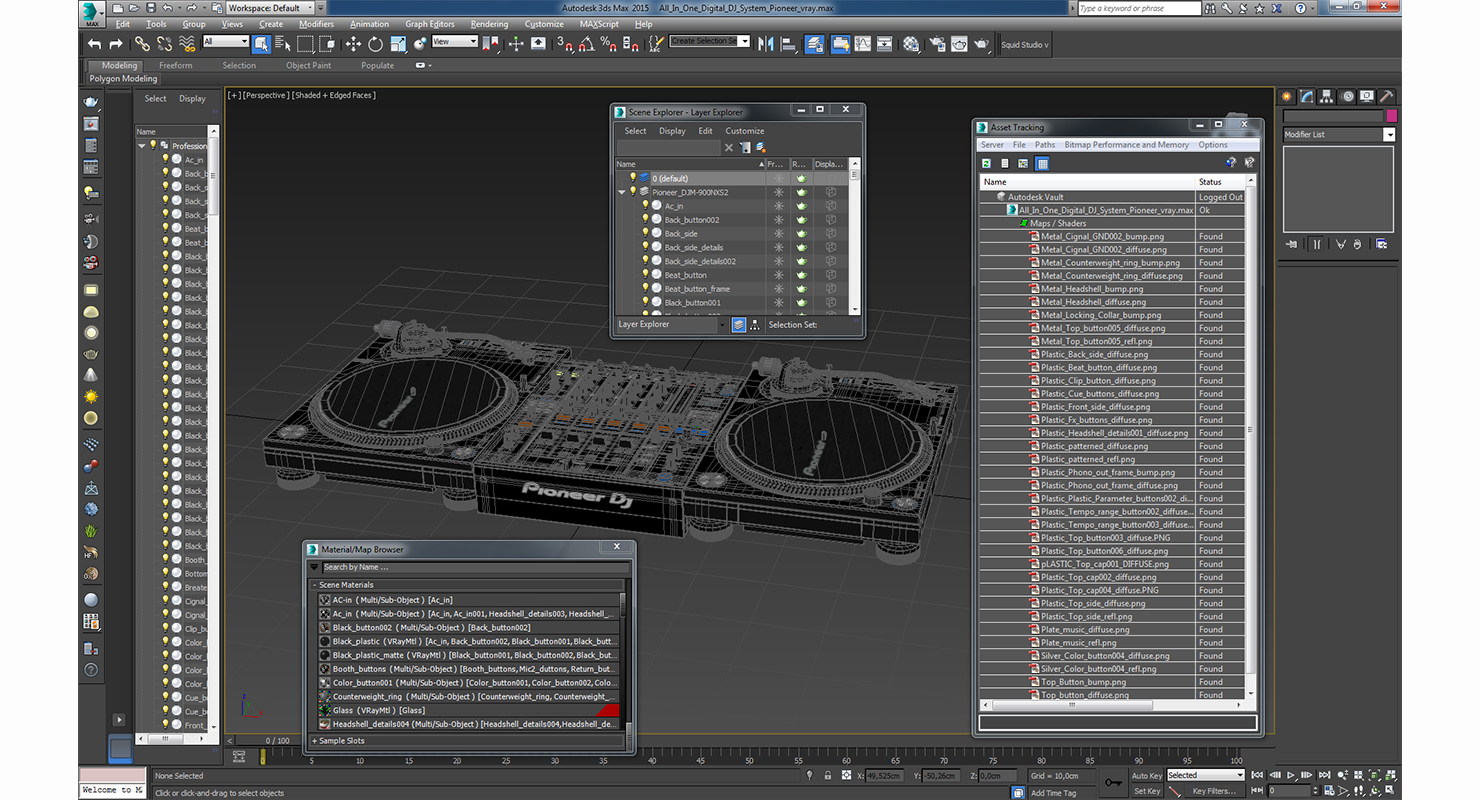Click the Key Filters button
This screenshot has width=1480, height=800.
coord(1213,791)
